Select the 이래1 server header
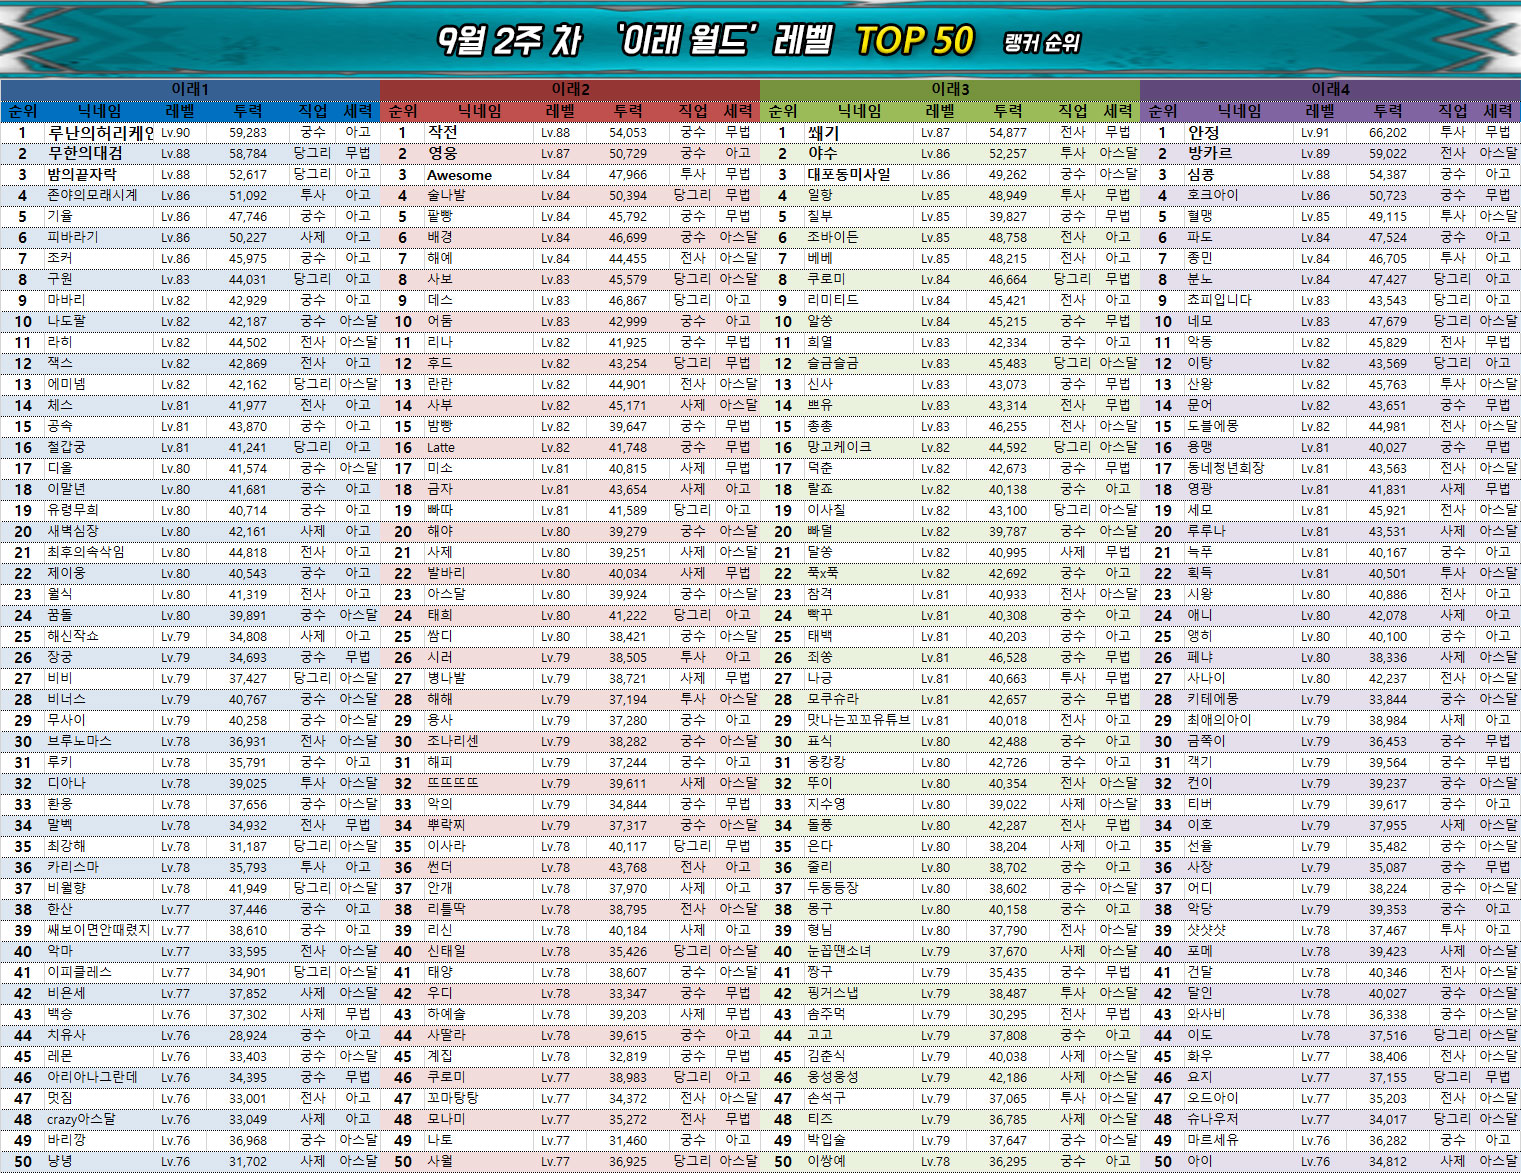 (190, 89)
